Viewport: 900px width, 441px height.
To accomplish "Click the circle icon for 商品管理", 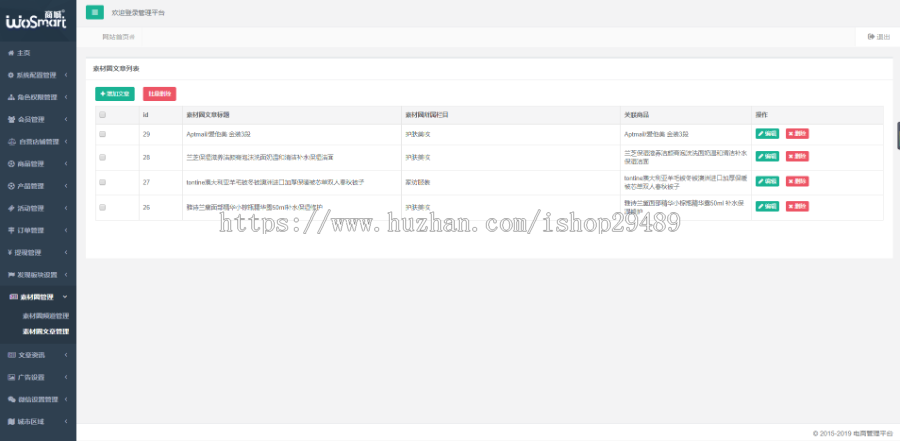I will point(11,164).
